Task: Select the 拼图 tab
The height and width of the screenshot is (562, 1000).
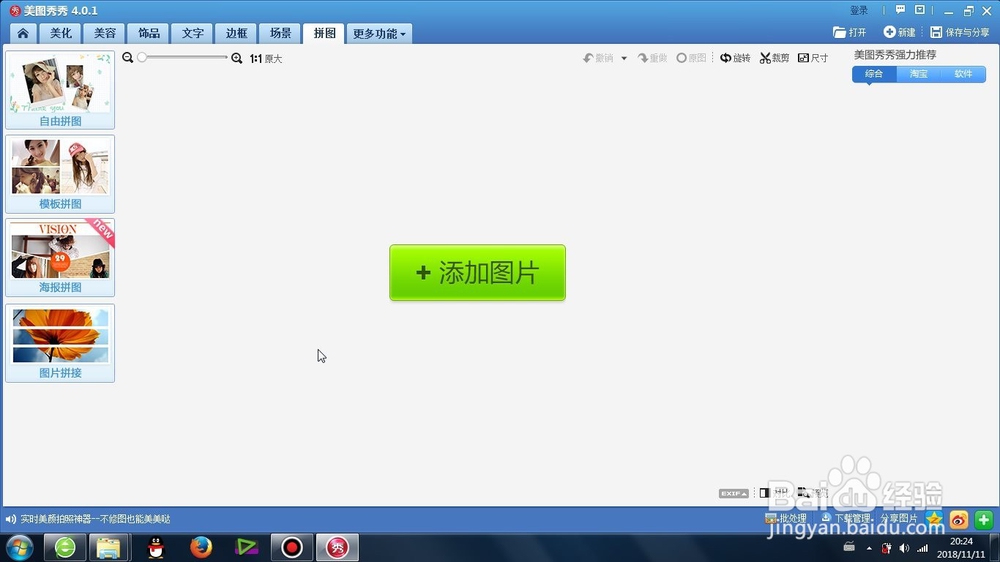Action: pyautogui.click(x=324, y=33)
